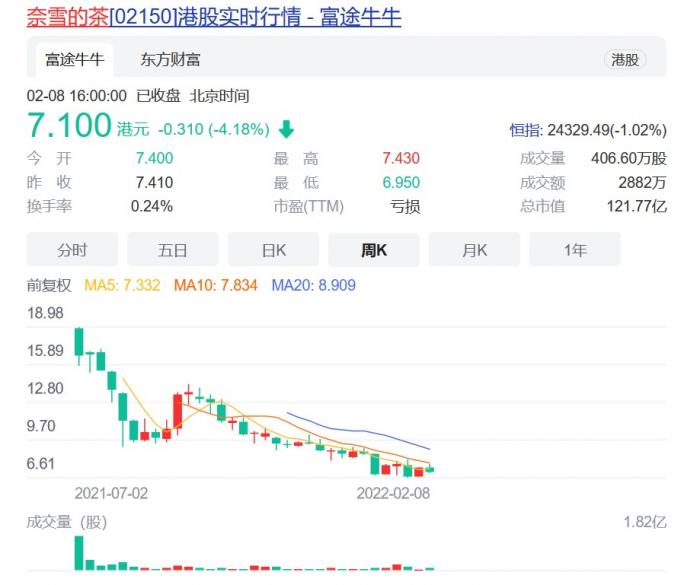Select the 周K chart view
Screen dimensions: 700x585
coord(374,250)
